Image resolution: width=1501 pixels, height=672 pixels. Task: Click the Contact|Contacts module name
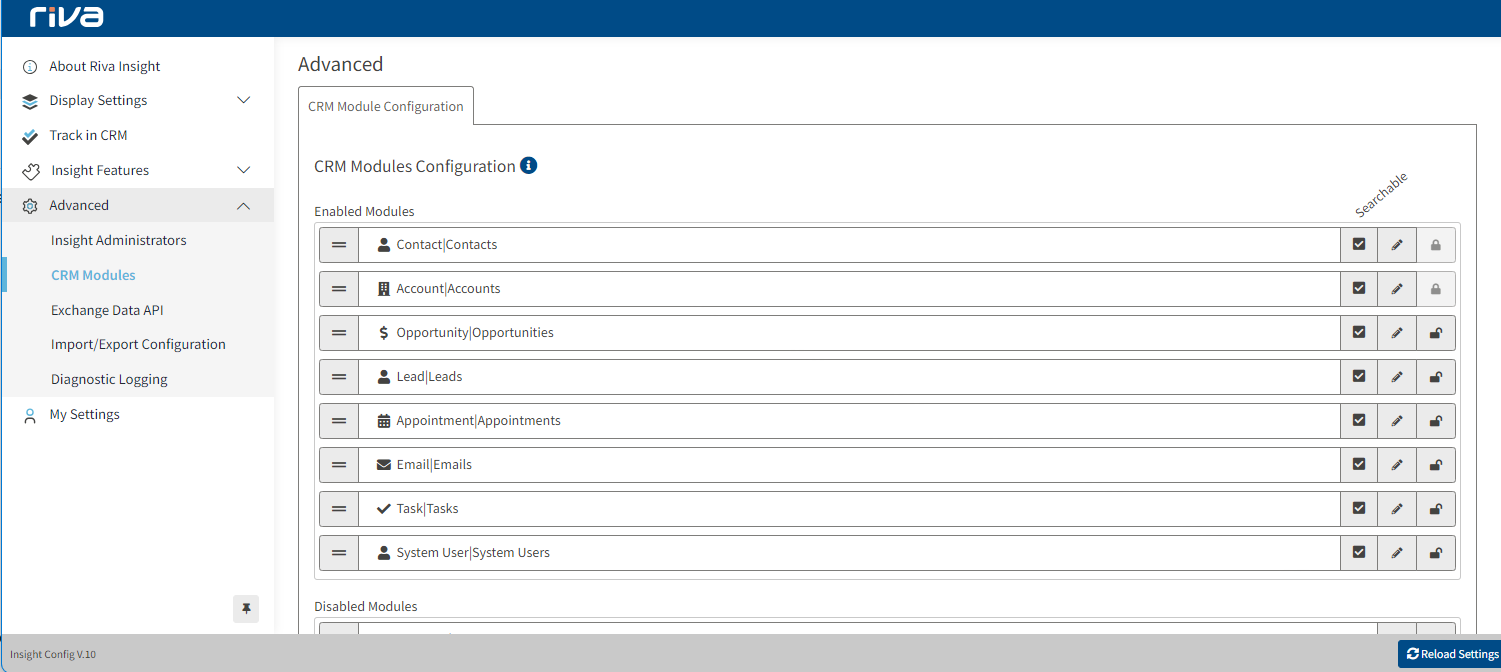[x=447, y=245]
